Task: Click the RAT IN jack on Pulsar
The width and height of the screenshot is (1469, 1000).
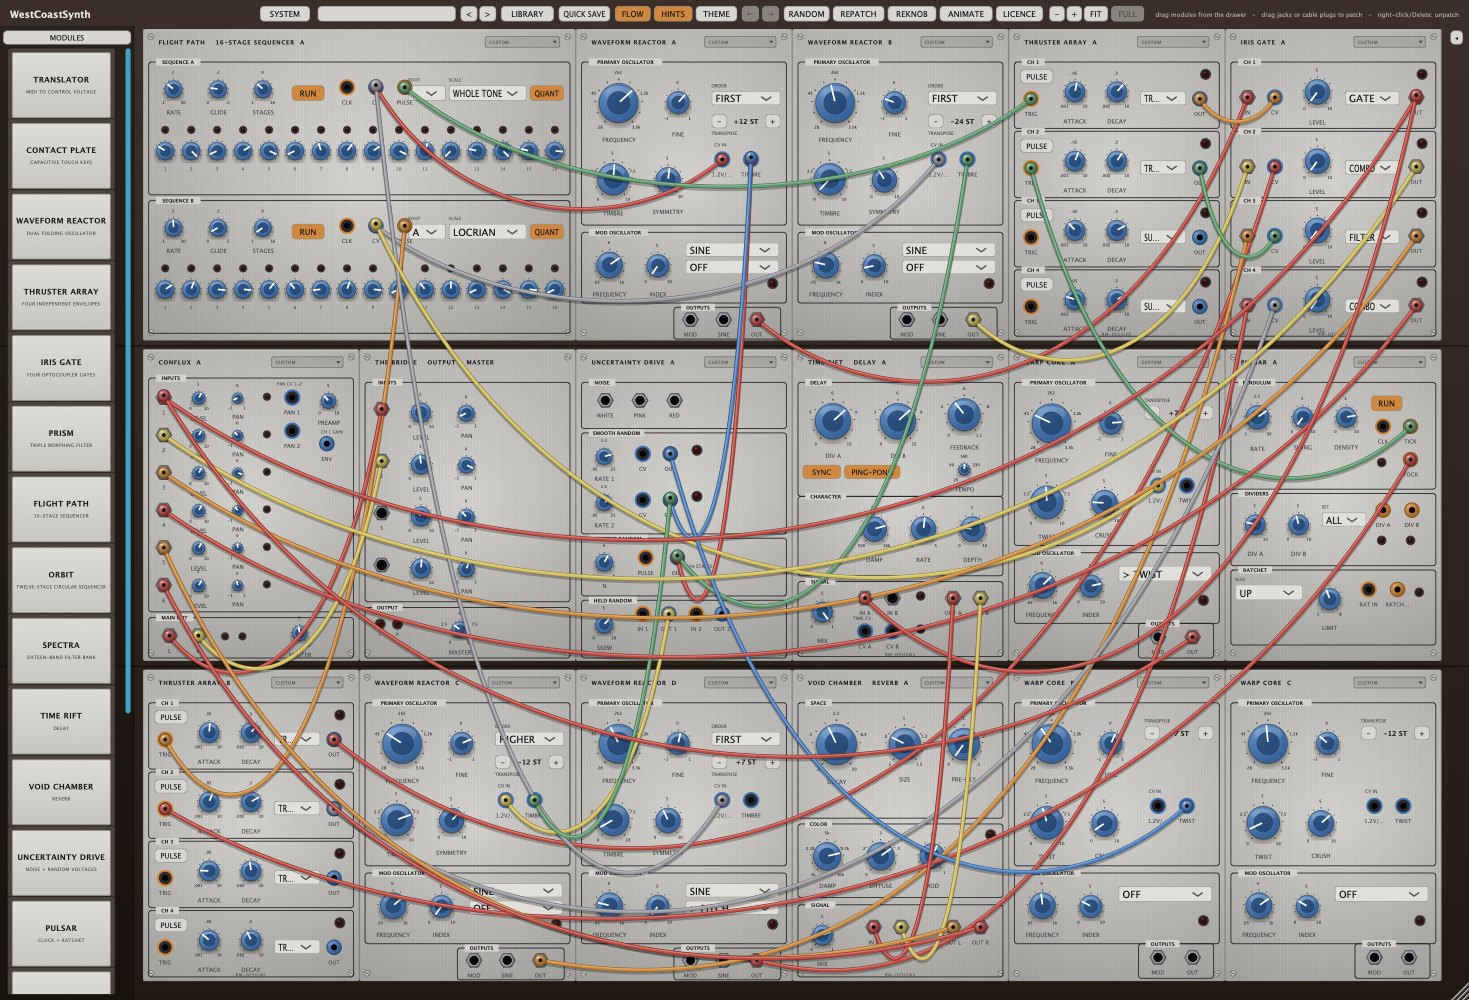Action: (1368, 590)
